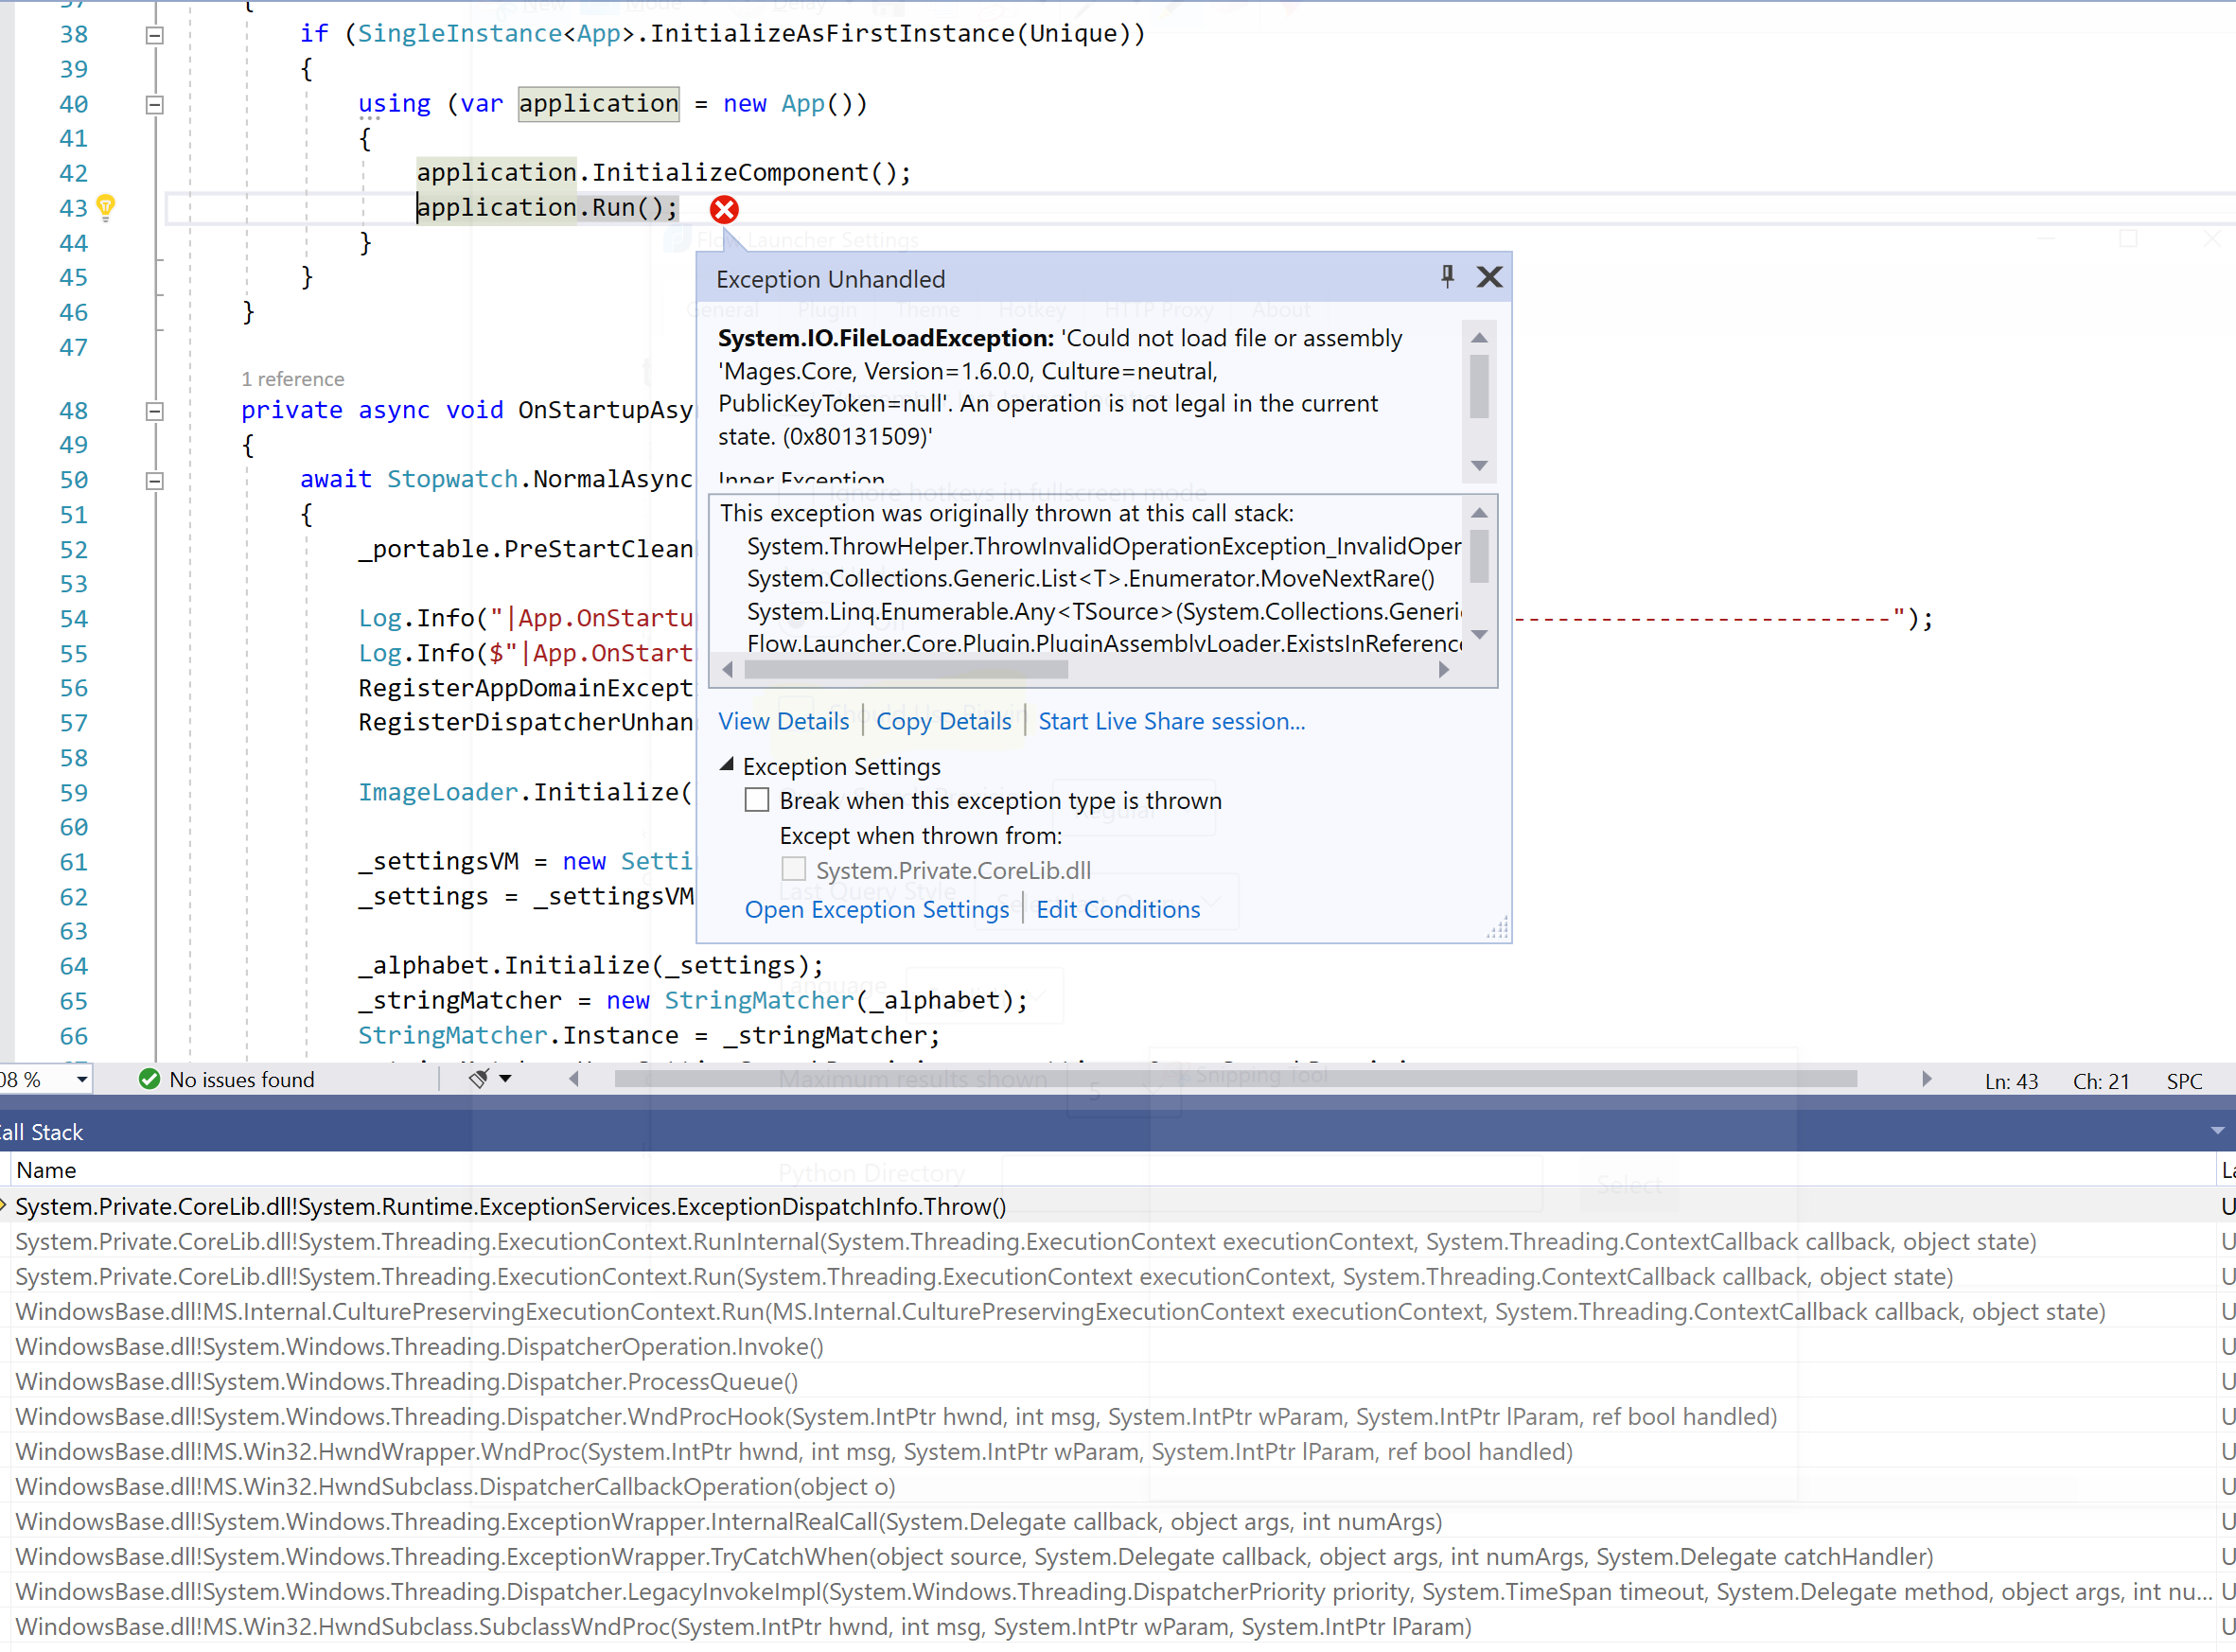Viewport: 2236px width, 1652px height.
Task: Click the View Details link
Action: (x=784, y=721)
